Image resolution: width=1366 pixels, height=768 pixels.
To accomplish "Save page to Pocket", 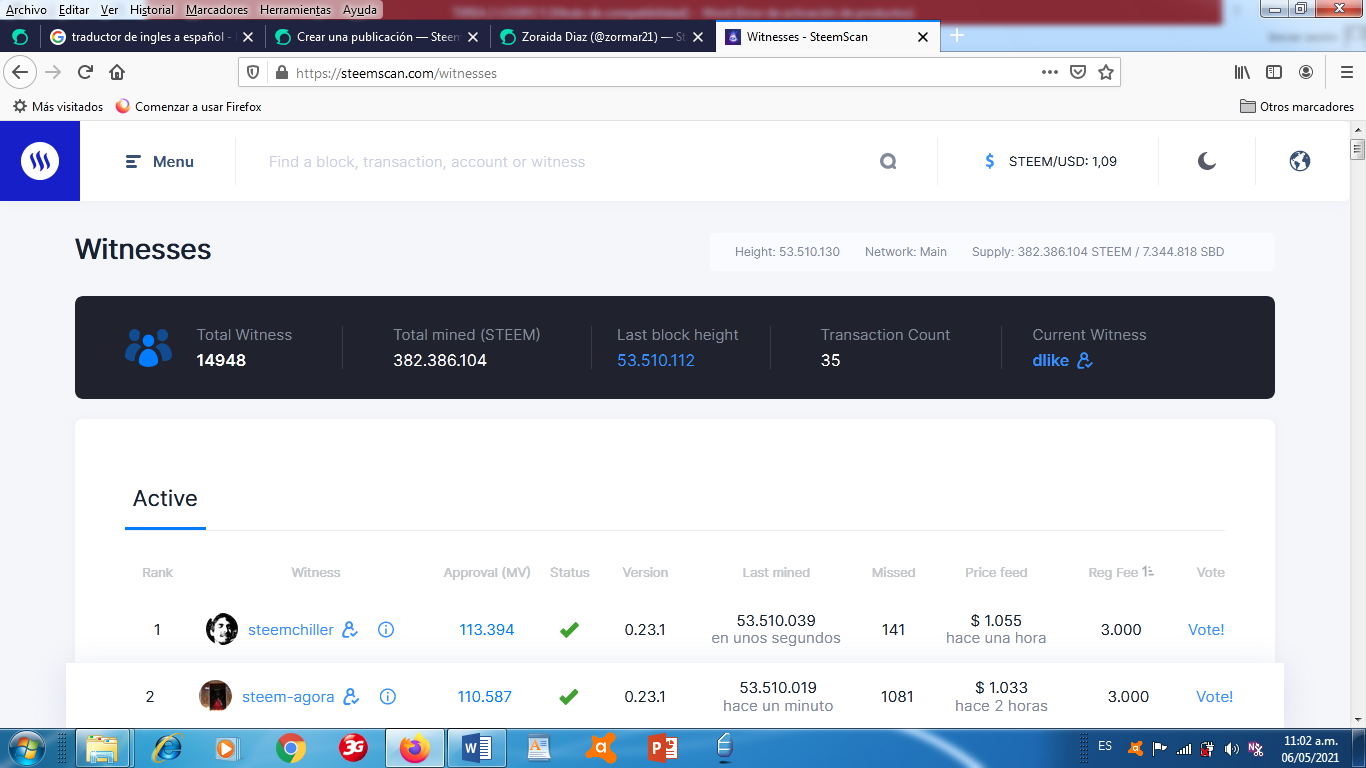I will pyautogui.click(x=1078, y=72).
